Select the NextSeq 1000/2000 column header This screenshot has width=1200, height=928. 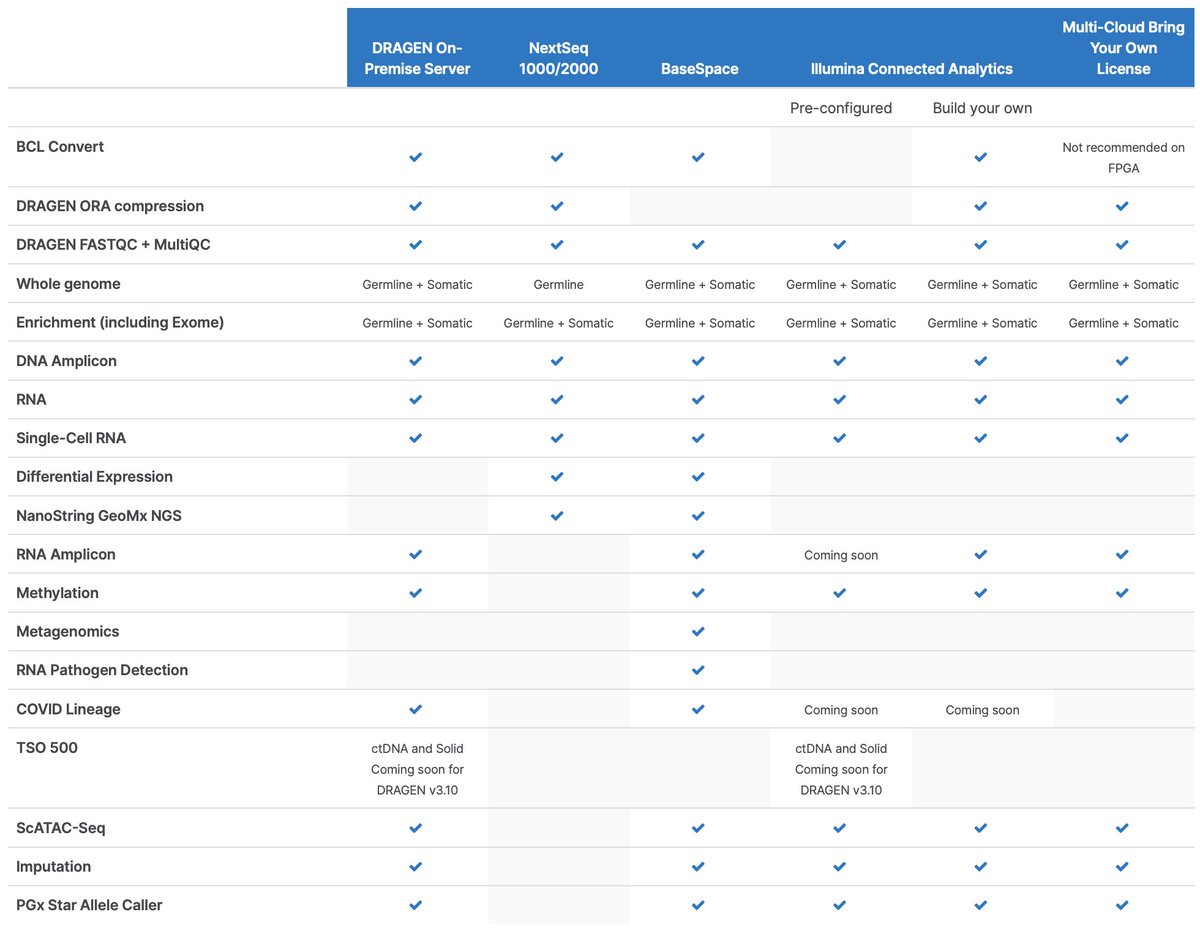point(558,58)
